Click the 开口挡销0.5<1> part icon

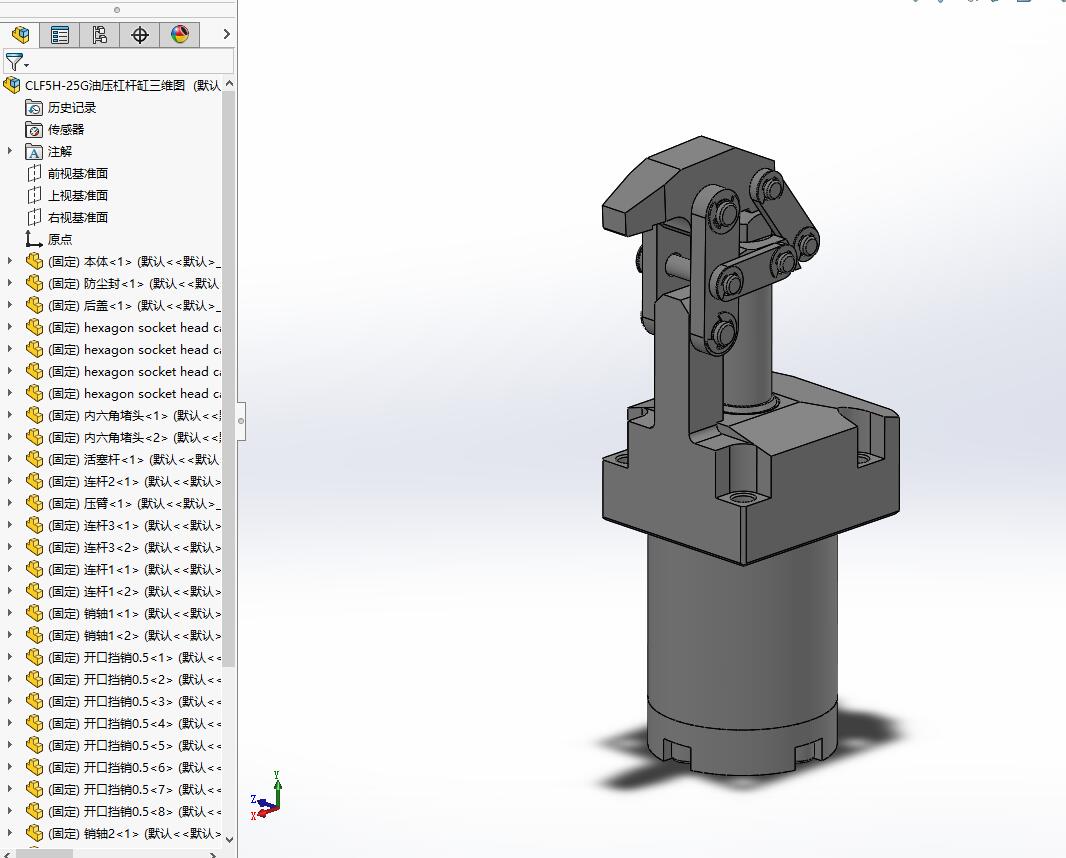pyautogui.click(x=34, y=657)
